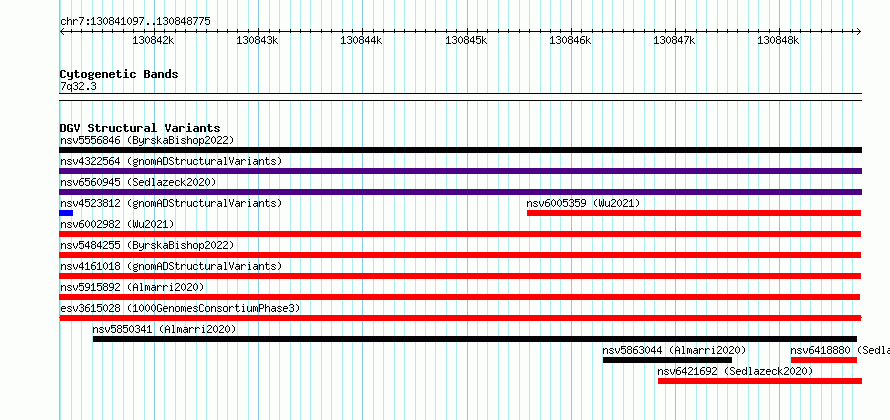This screenshot has height=420, width=890.
Task: Select the red nsv4161018 variant bar
Action: click(x=460, y=276)
